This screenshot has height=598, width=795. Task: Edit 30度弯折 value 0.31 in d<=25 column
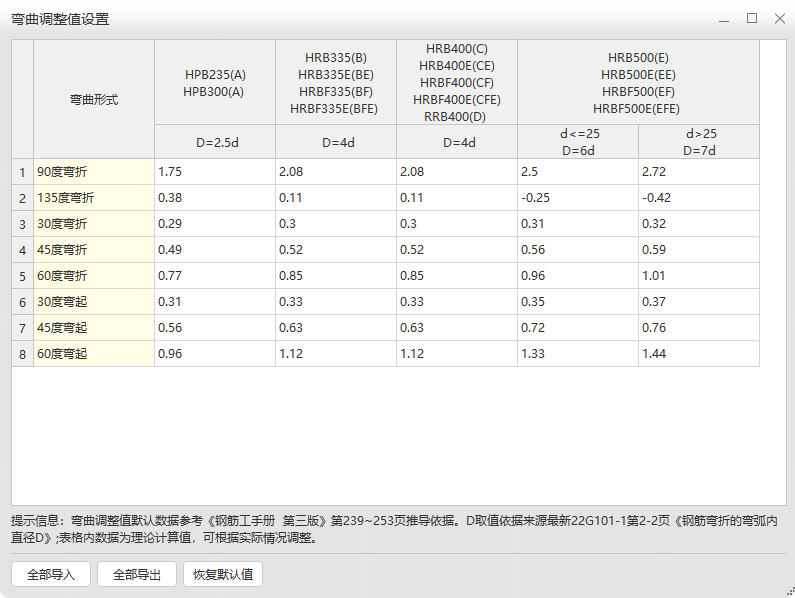tap(578, 224)
